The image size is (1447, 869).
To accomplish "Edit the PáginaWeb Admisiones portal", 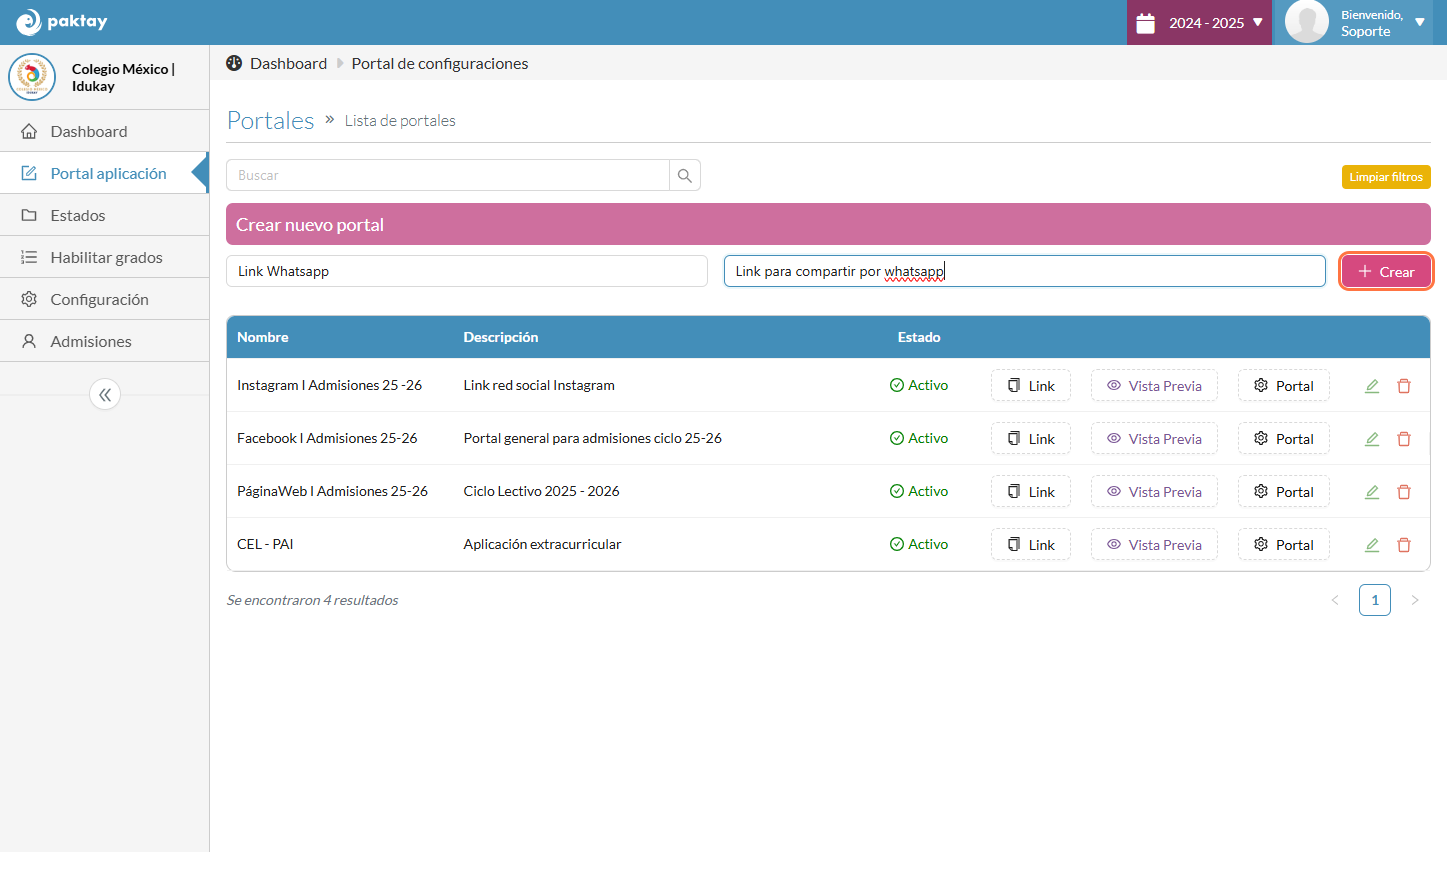I will click(x=1372, y=492).
